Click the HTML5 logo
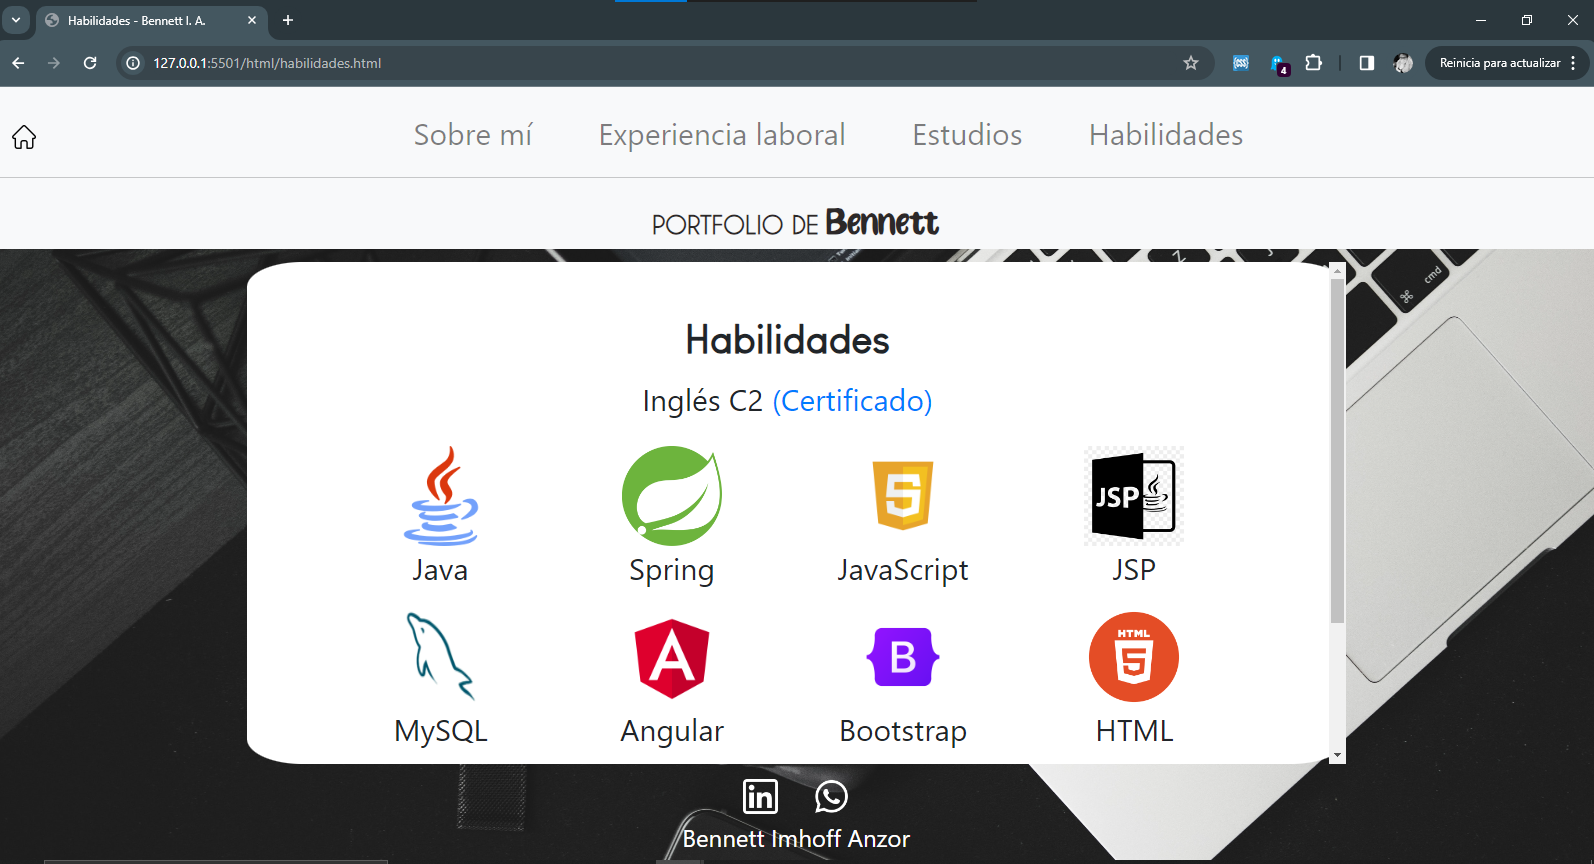Viewport: 1594px width, 864px height. point(1134,657)
